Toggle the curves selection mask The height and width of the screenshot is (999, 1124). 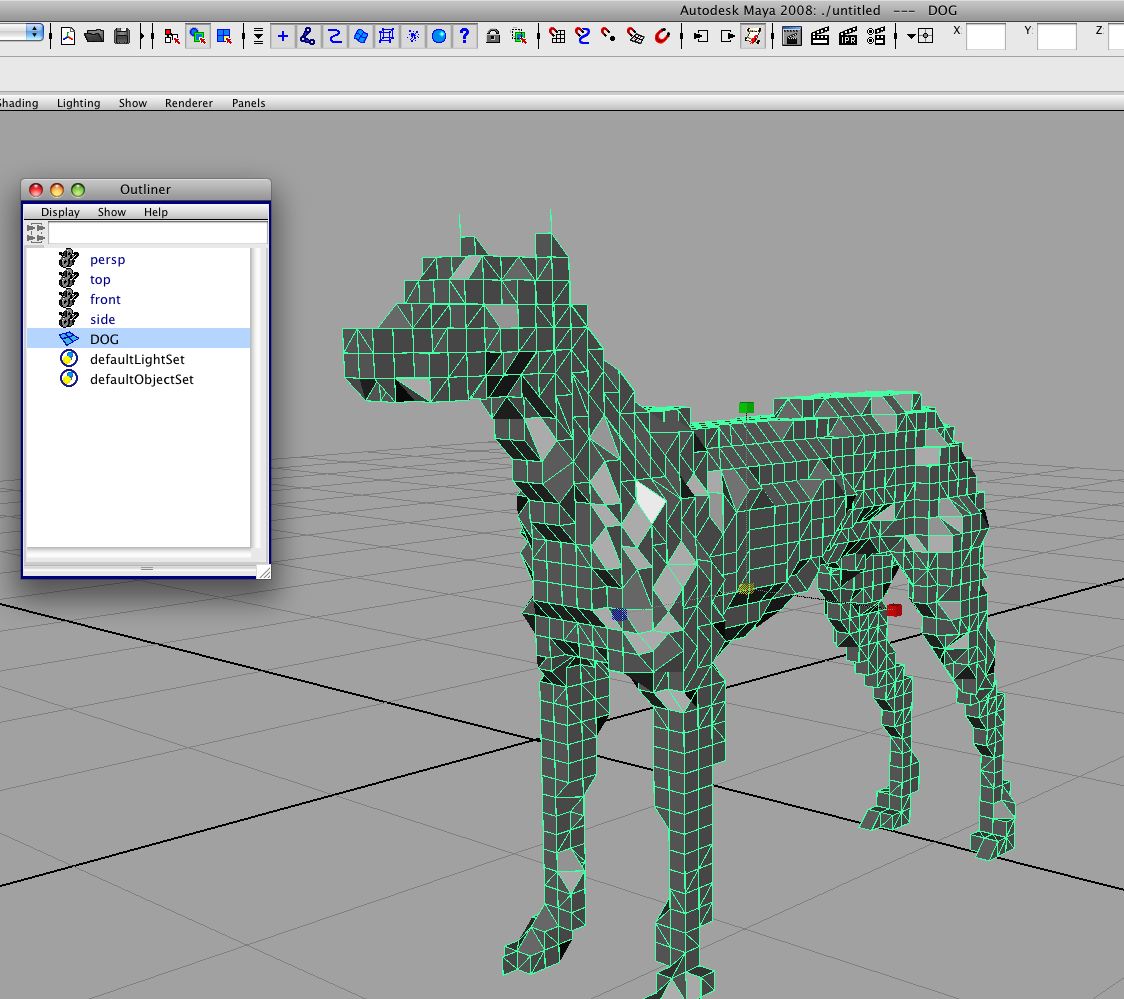(x=335, y=36)
